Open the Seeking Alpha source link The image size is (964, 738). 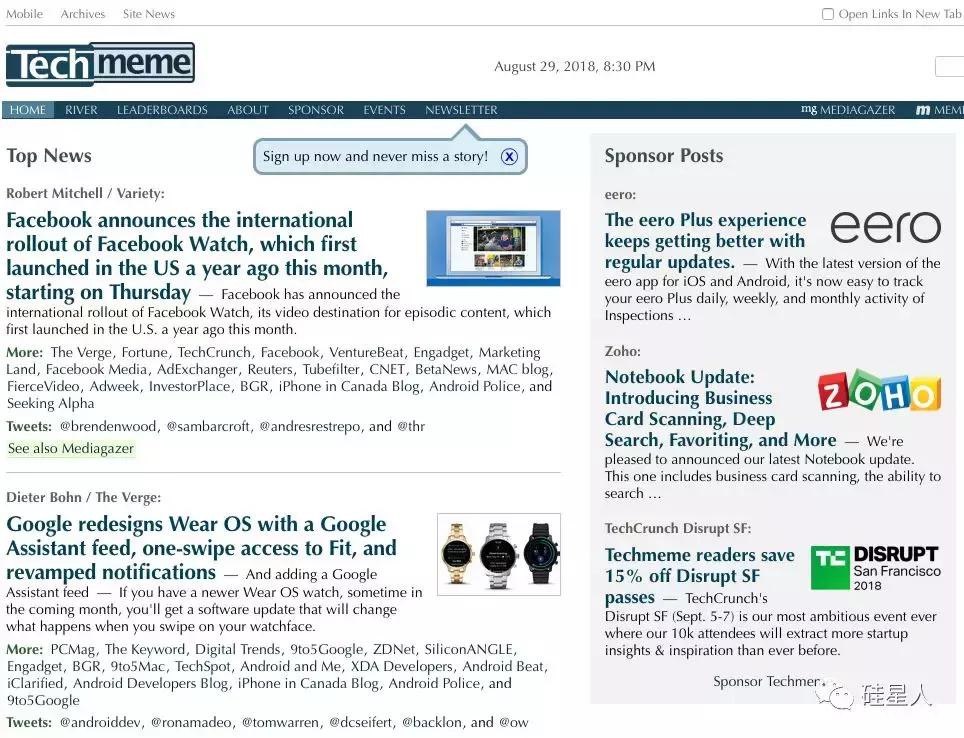click(x=50, y=403)
